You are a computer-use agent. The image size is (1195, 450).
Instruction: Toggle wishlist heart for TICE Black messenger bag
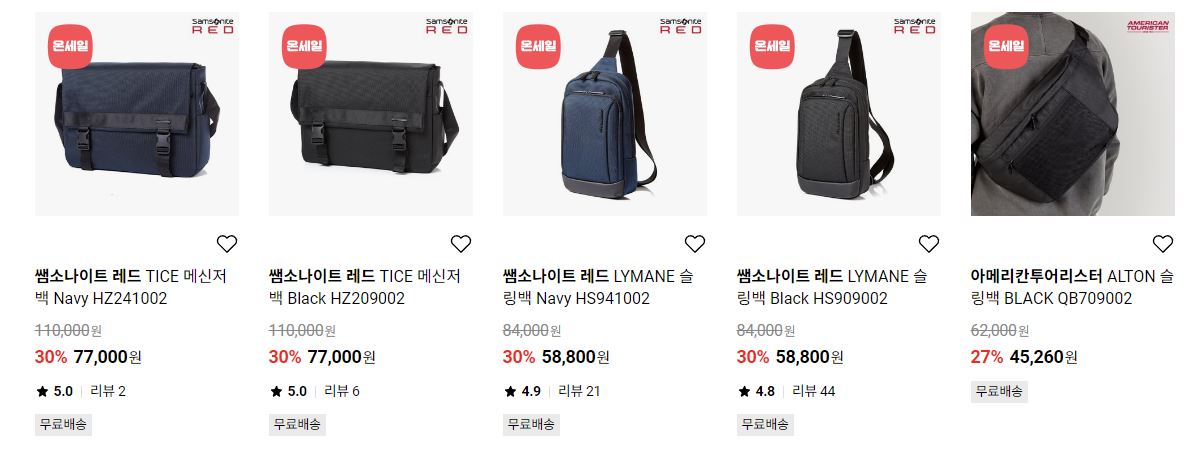click(x=461, y=244)
